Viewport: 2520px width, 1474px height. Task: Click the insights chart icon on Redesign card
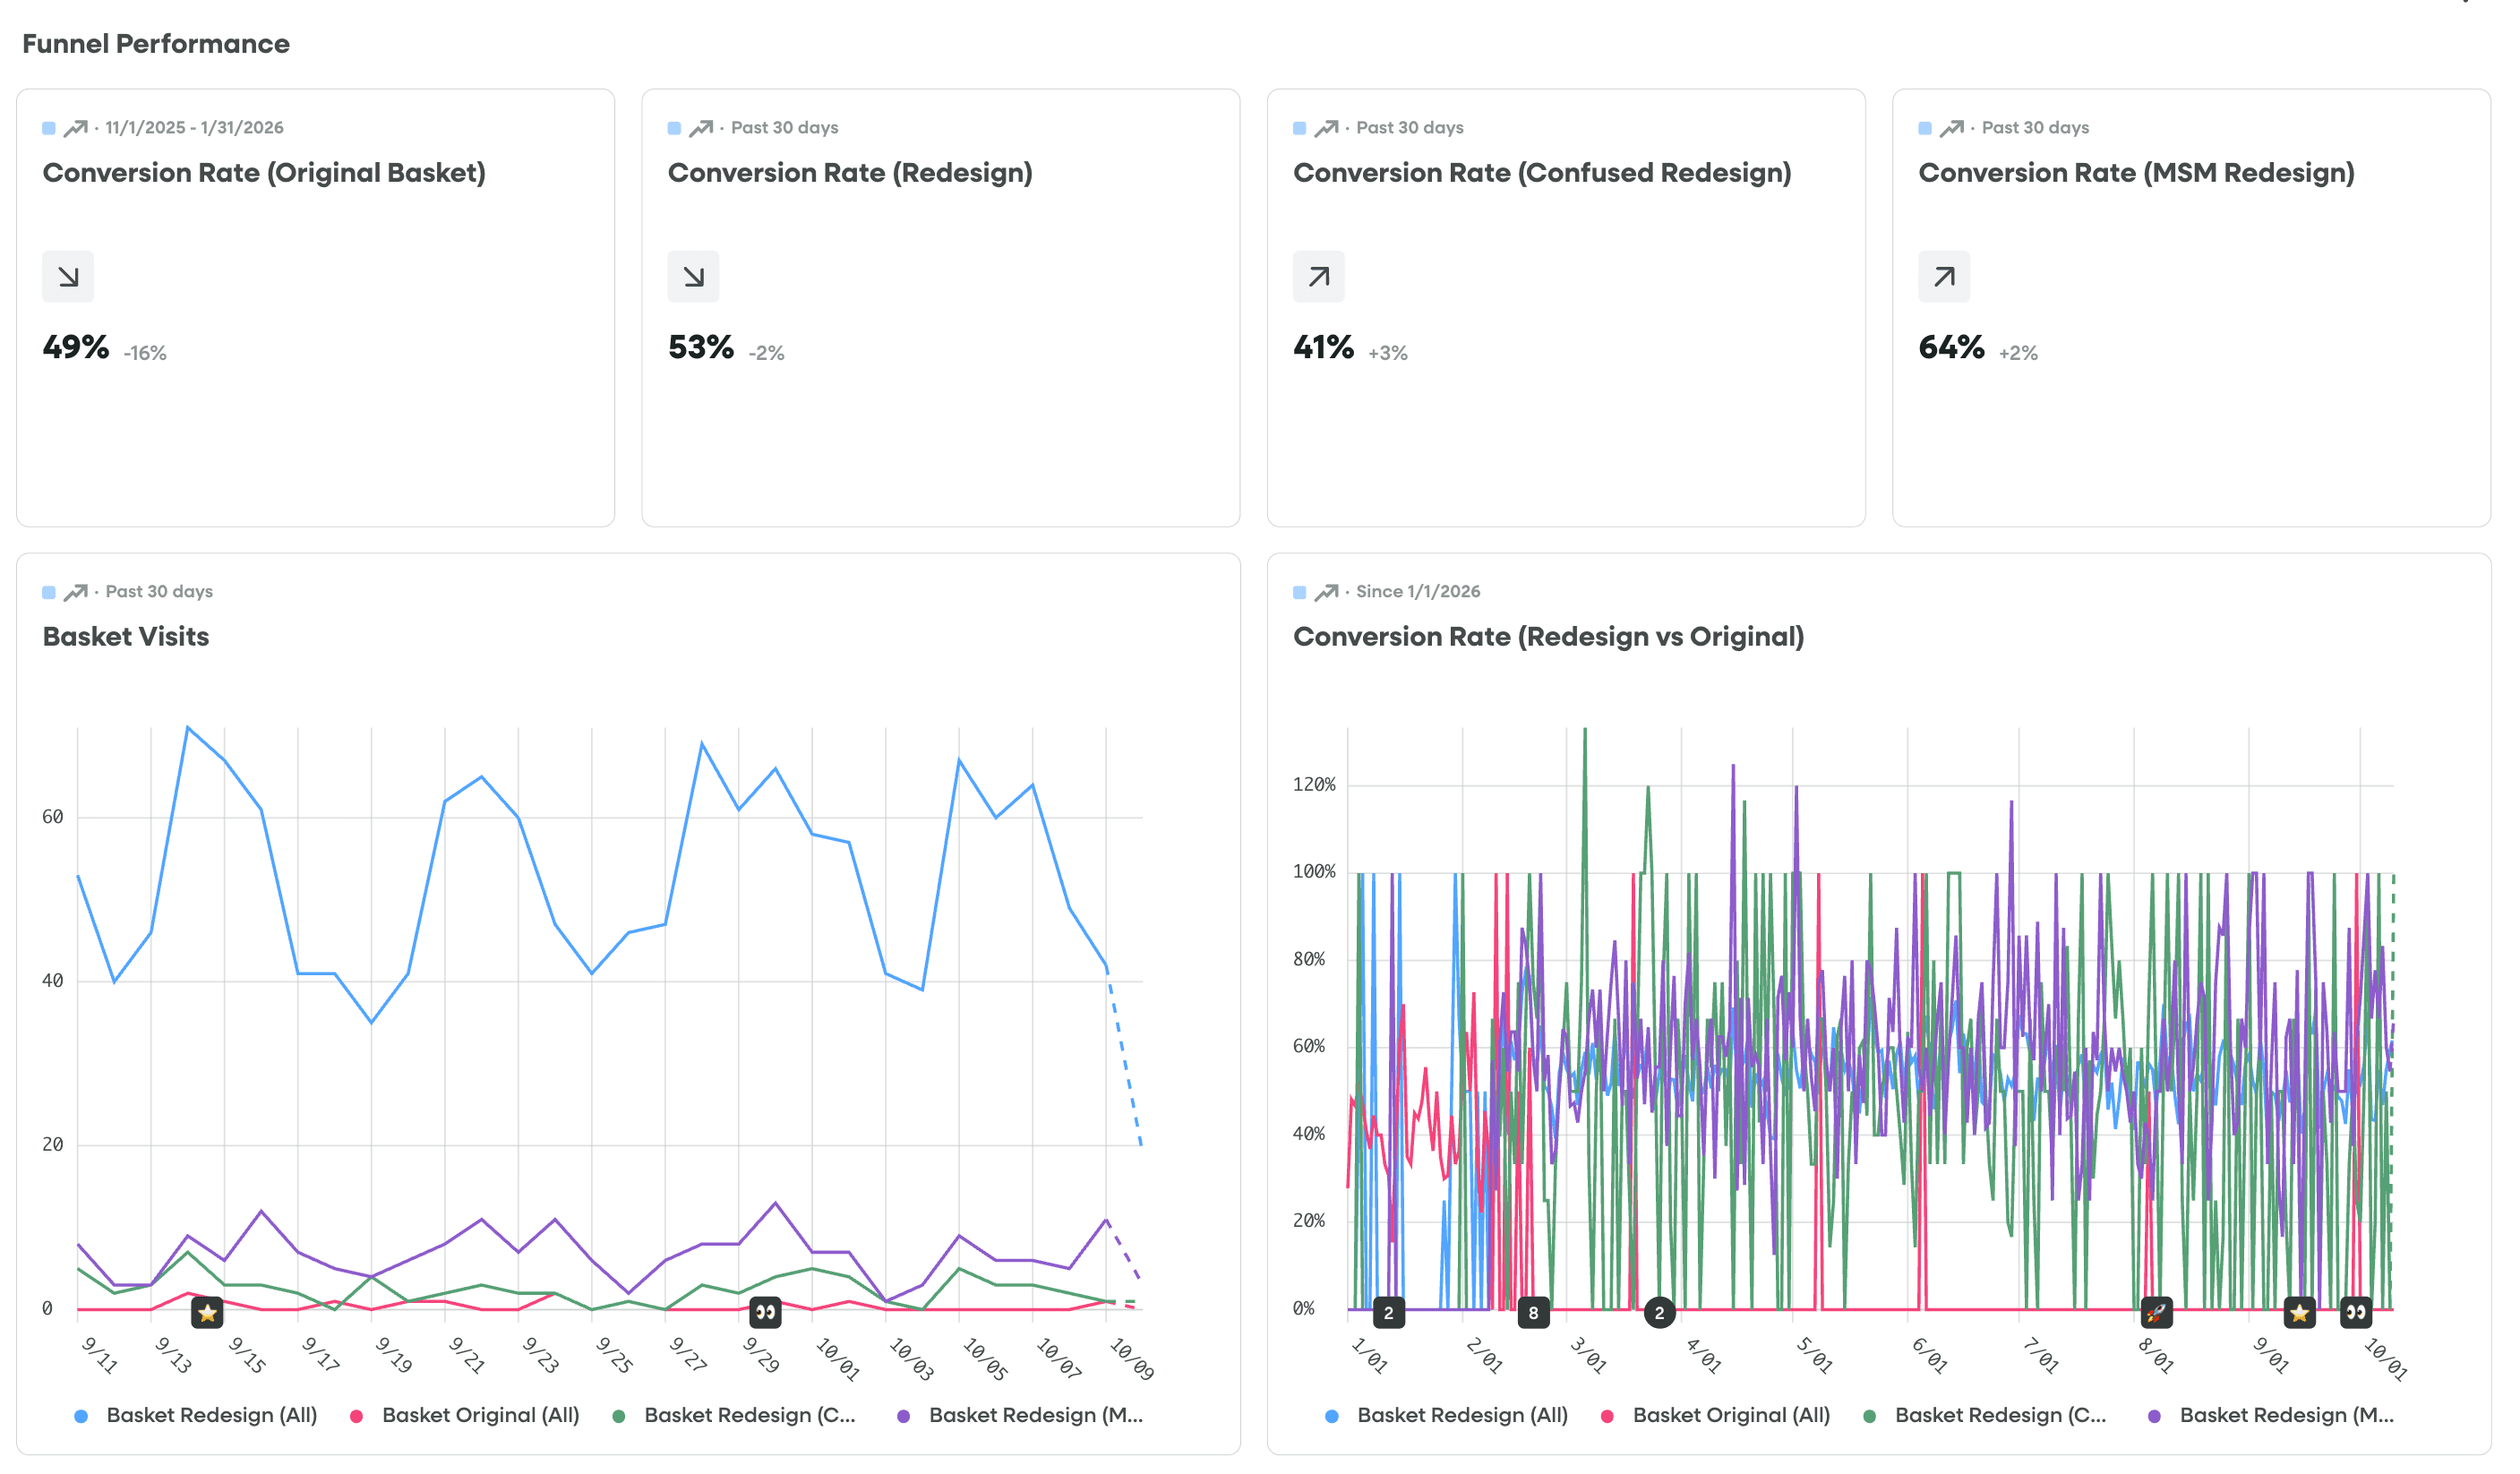point(701,128)
